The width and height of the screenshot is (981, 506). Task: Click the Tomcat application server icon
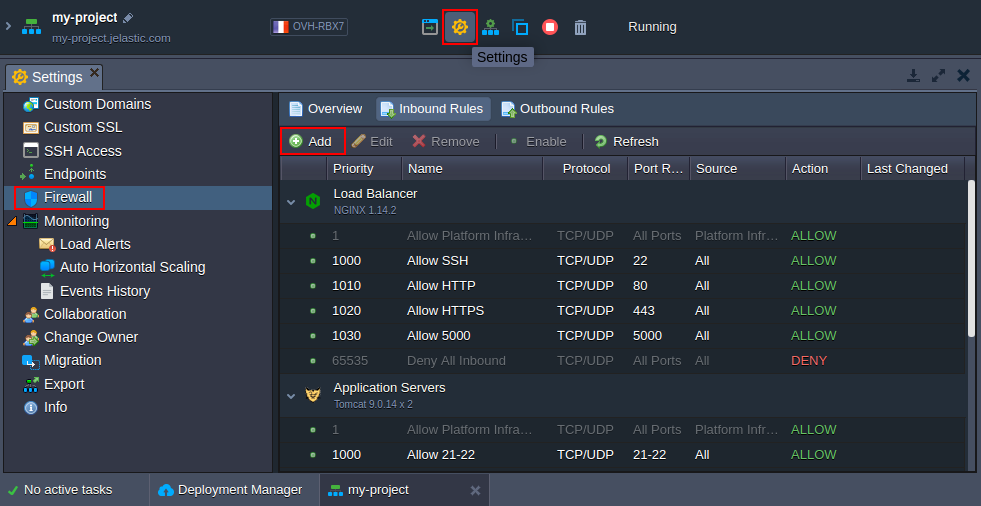click(313, 395)
